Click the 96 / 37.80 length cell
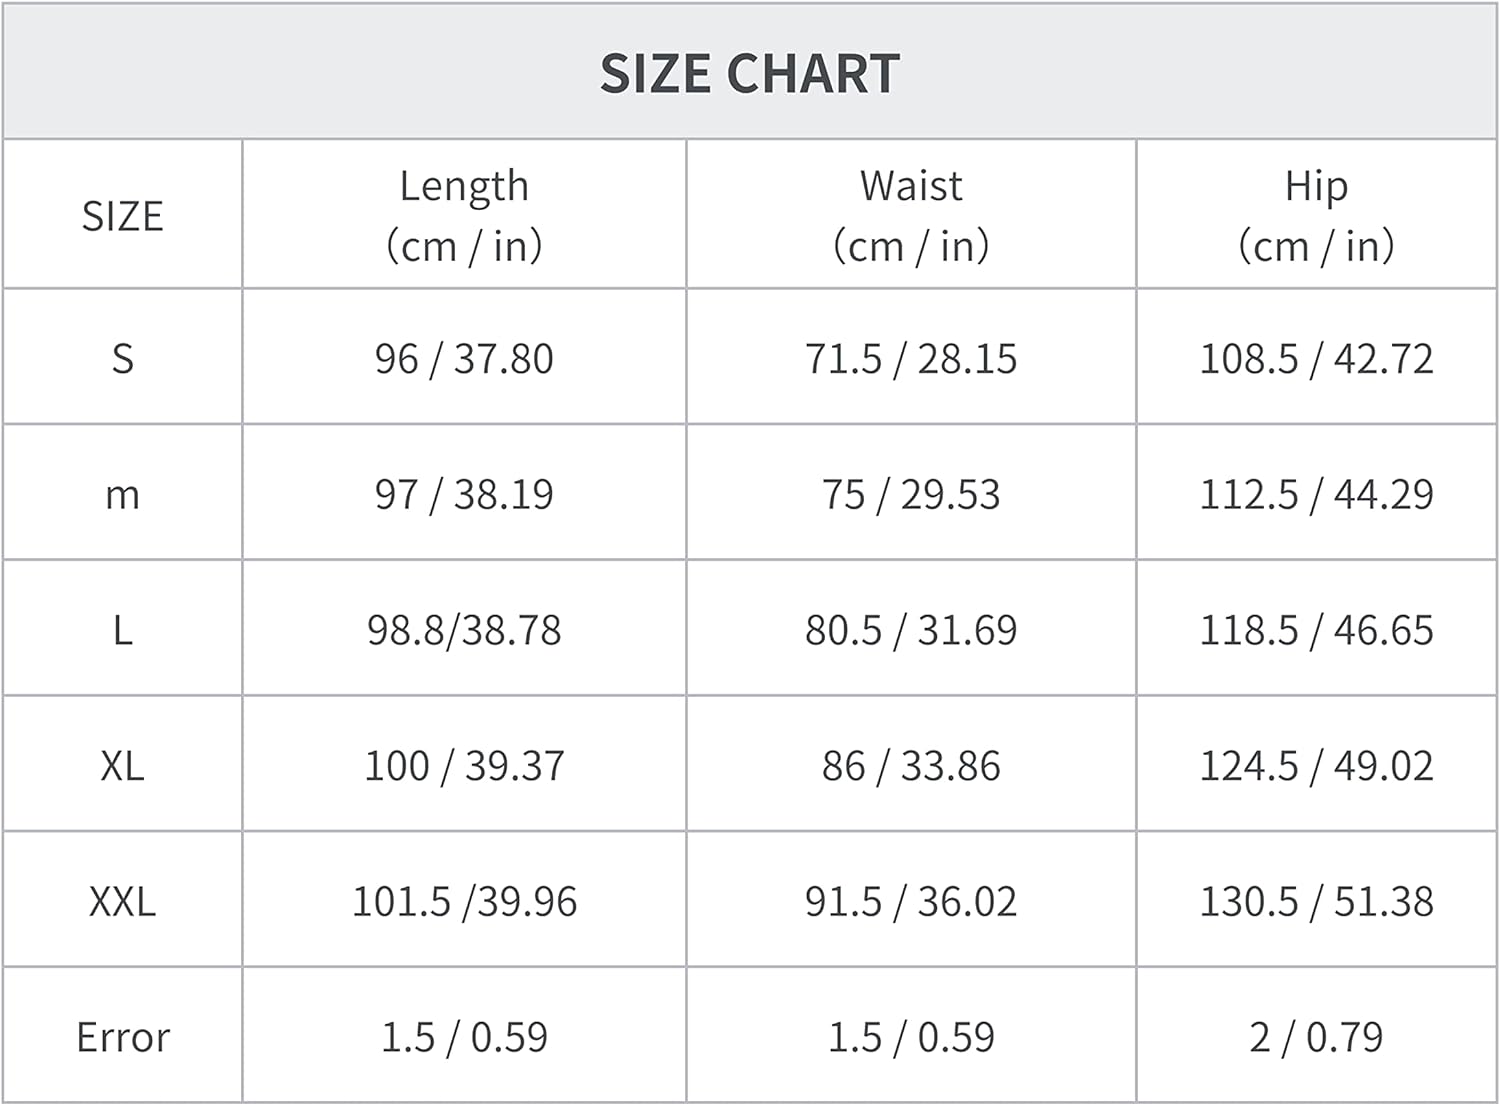1500x1105 pixels. 464,359
